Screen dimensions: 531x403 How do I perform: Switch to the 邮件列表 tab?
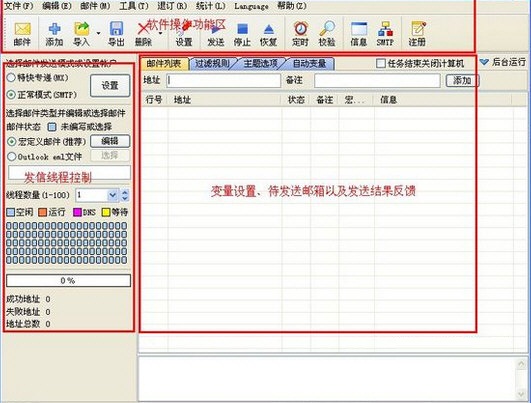(x=164, y=64)
